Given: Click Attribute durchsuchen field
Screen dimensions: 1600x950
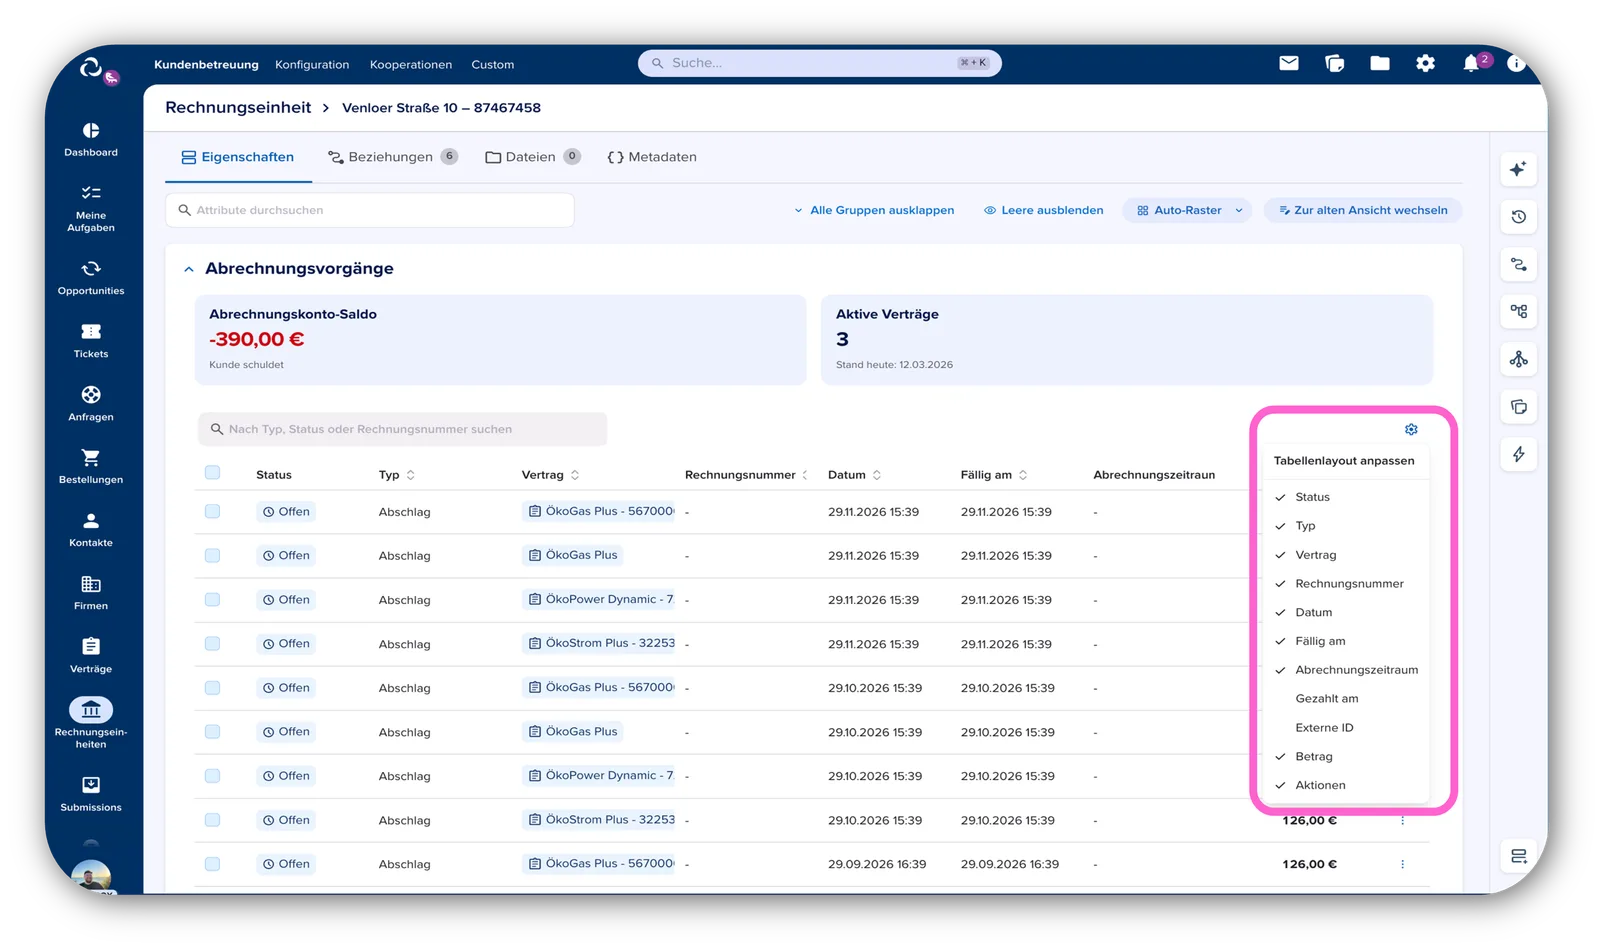Looking at the screenshot, I should (x=370, y=210).
